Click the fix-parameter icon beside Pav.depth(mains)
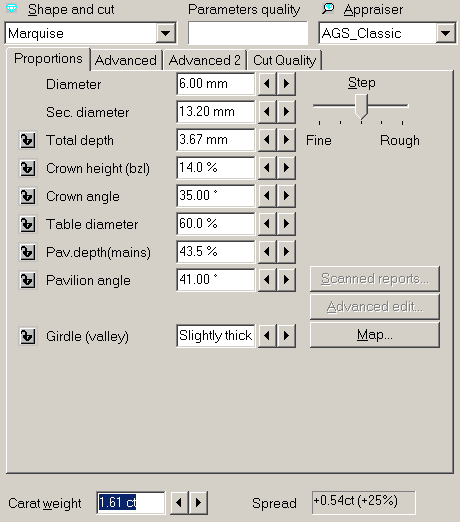 (x=28, y=252)
